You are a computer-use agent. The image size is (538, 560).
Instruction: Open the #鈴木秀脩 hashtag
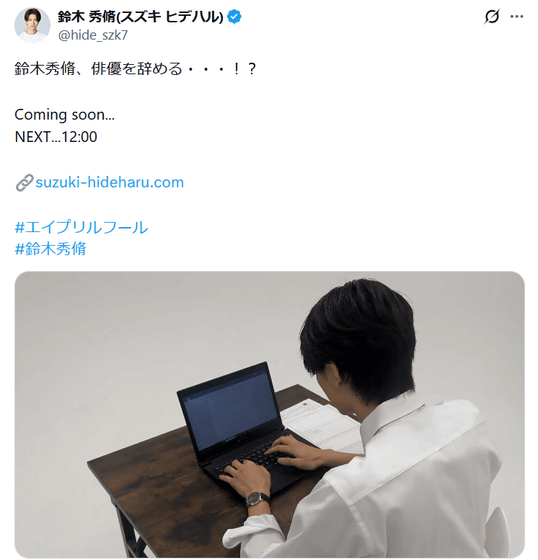pos(50,249)
